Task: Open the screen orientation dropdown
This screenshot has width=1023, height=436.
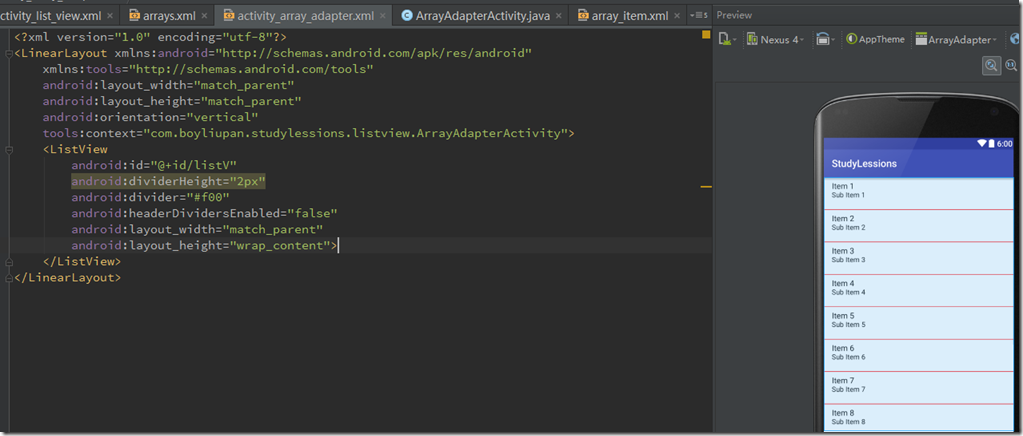Action: [825, 39]
